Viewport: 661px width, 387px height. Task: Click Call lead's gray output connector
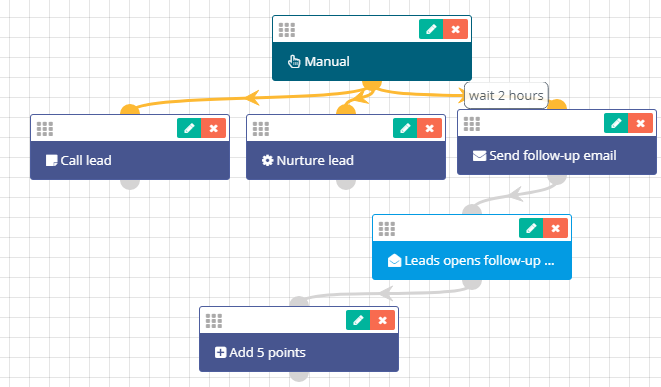130,184
